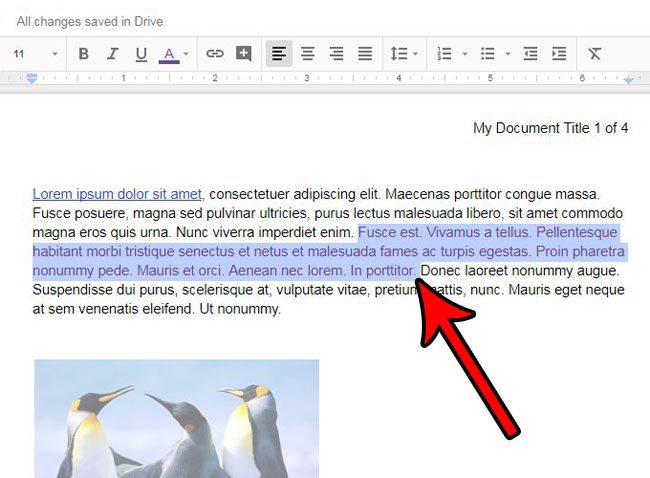650x478 pixels.
Task: Click the penguins image
Action: pyautogui.click(x=176, y=420)
